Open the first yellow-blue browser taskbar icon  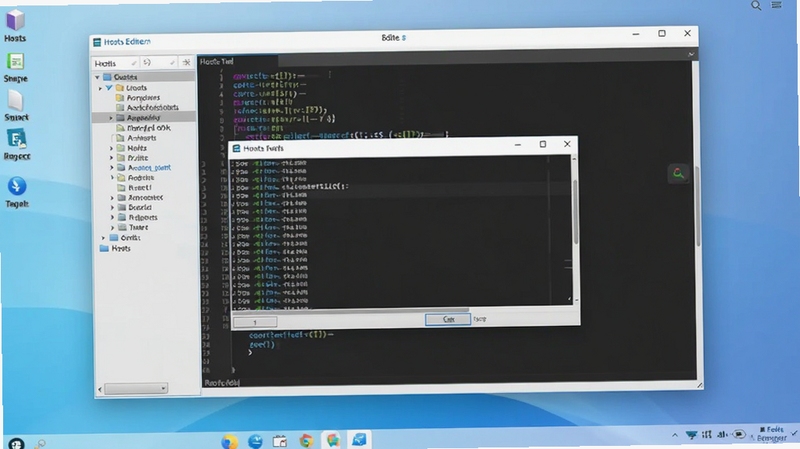[x=230, y=441]
